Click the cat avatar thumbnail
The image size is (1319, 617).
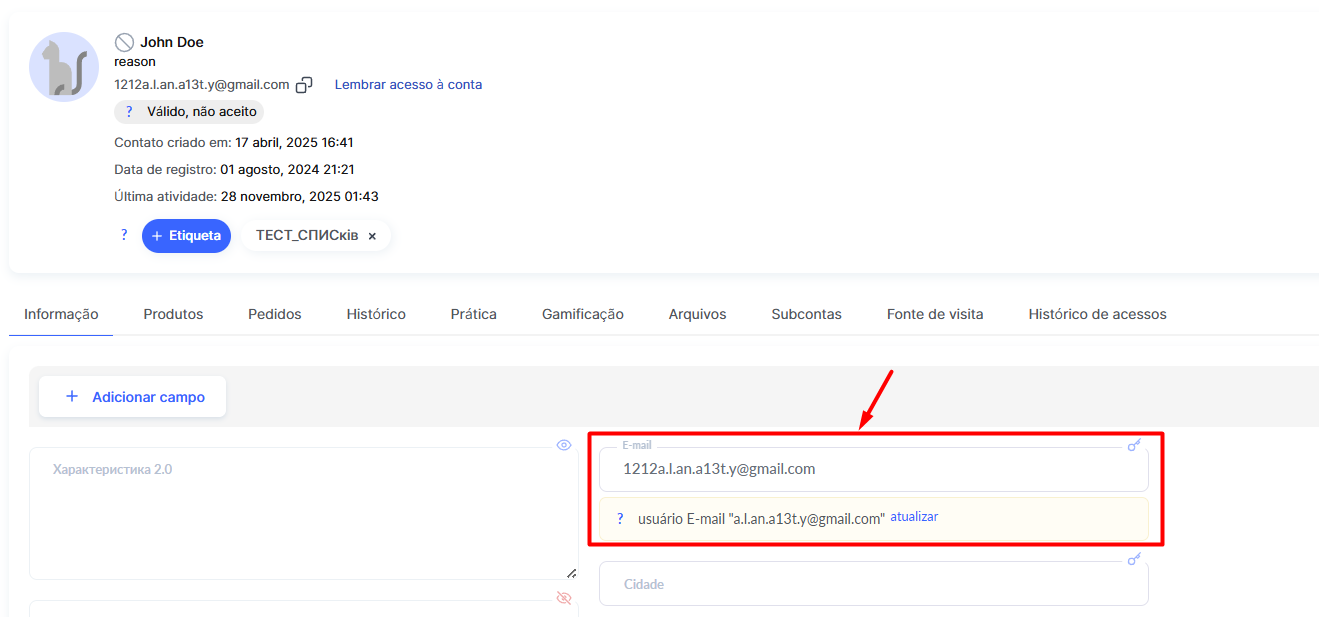click(x=64, y=67)
